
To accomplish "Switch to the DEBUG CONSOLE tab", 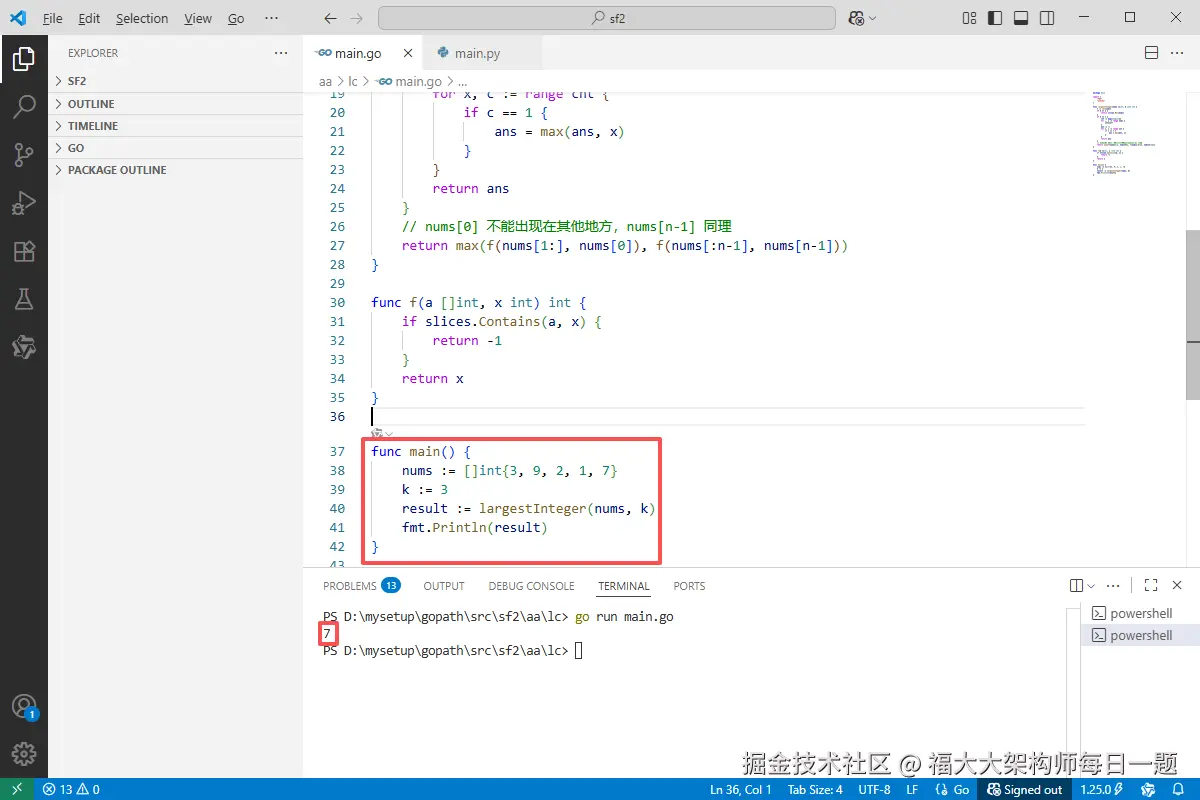I will (x=531, y=586).
